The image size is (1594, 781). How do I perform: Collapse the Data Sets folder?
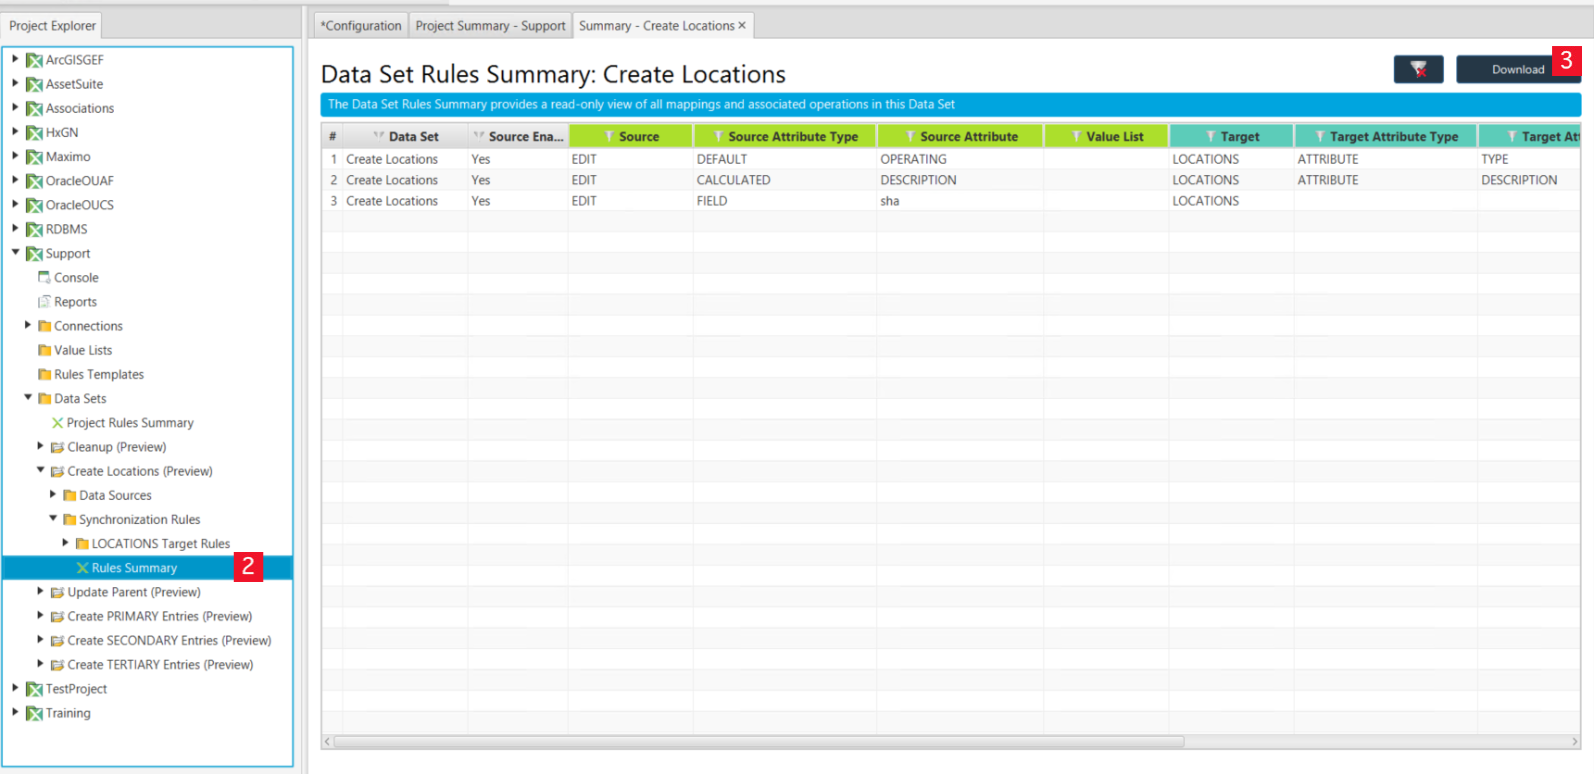(x=28, y=398)
